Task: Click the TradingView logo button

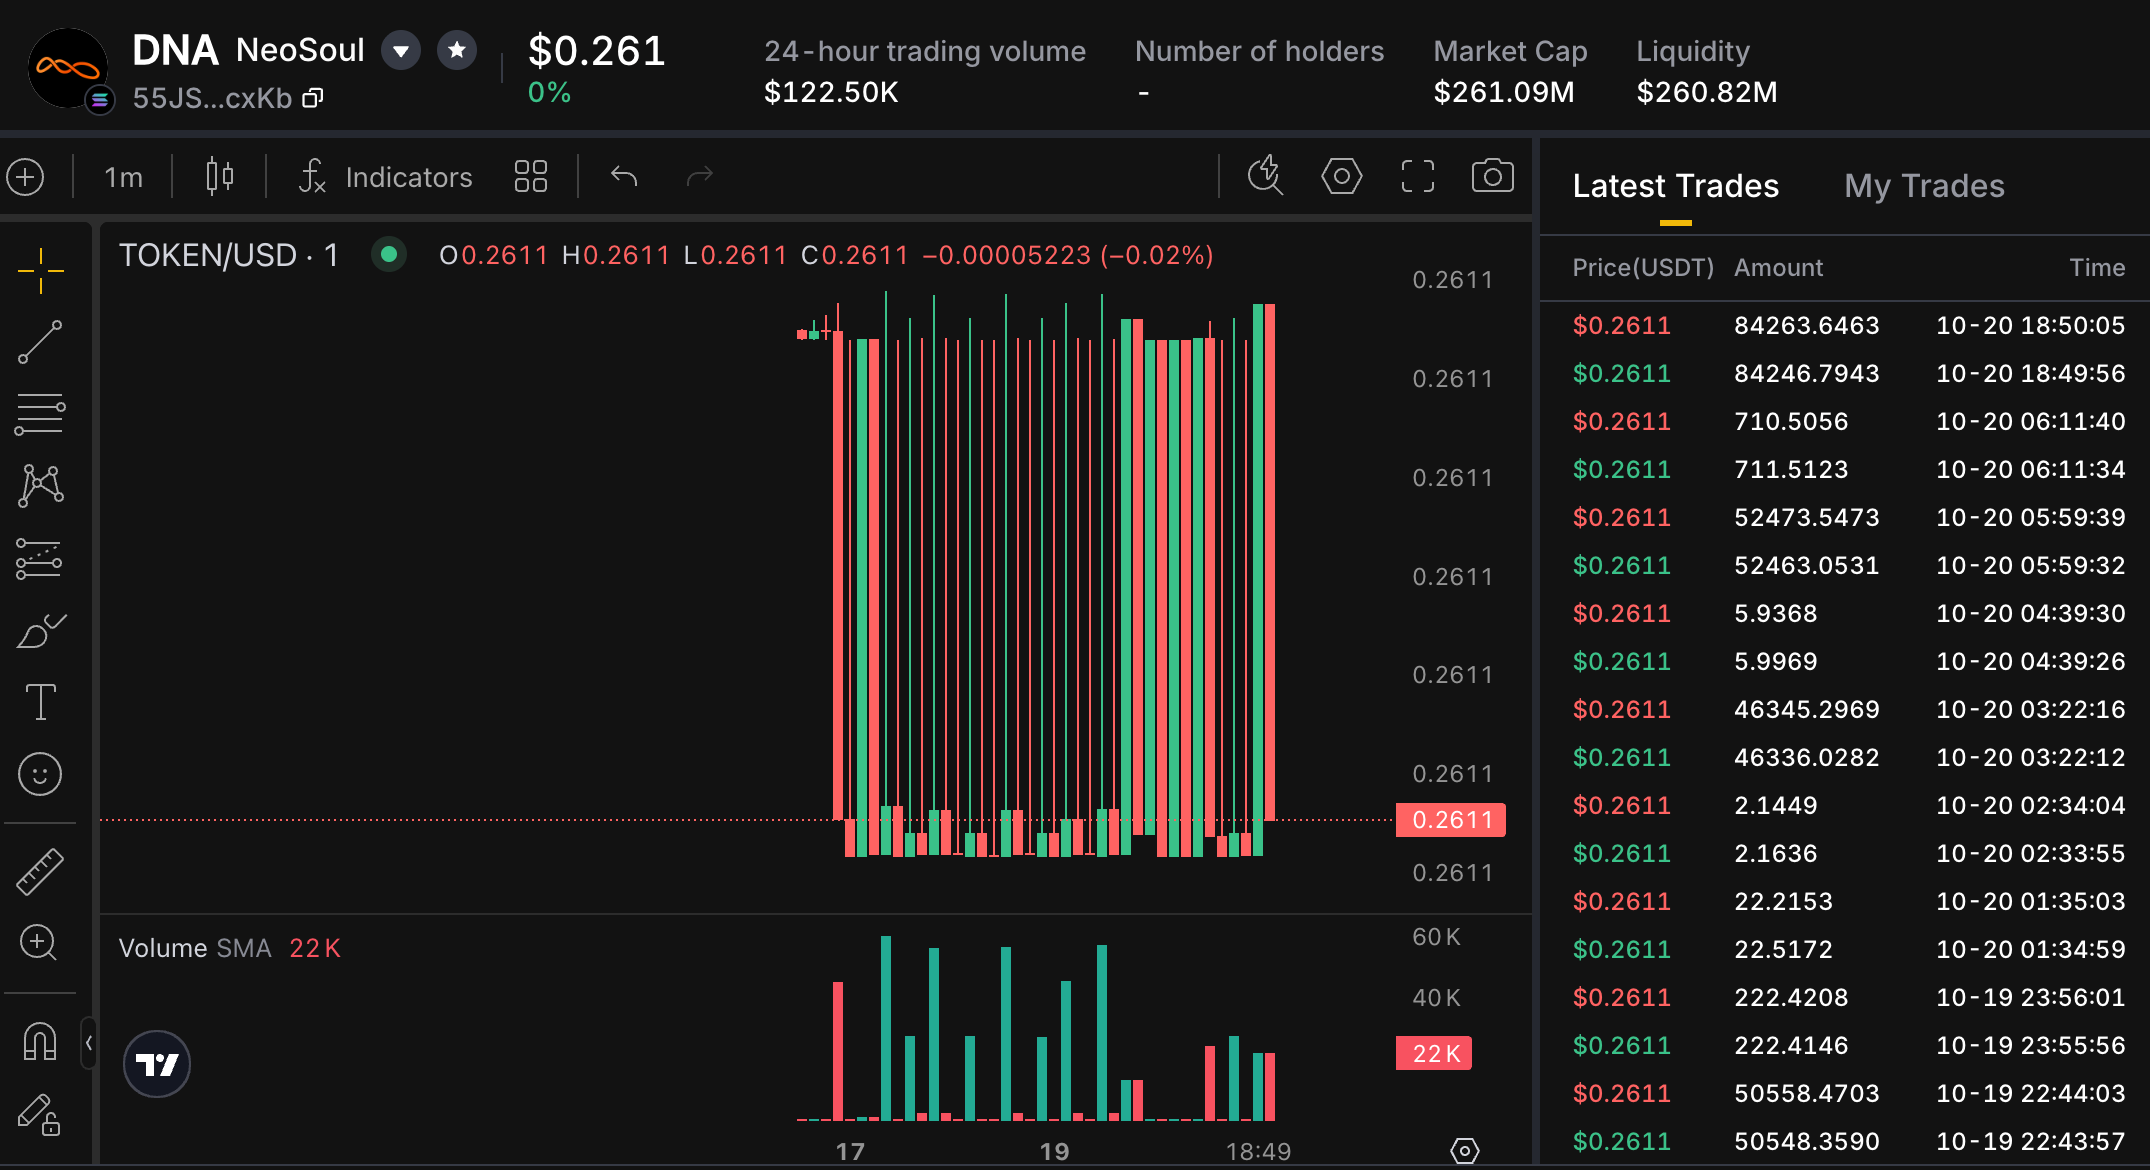Action: 157,1064
